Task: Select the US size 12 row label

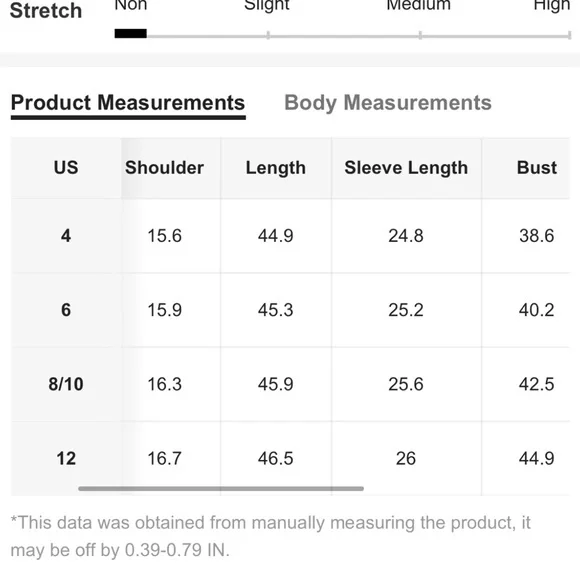Action: coord(66,458)
